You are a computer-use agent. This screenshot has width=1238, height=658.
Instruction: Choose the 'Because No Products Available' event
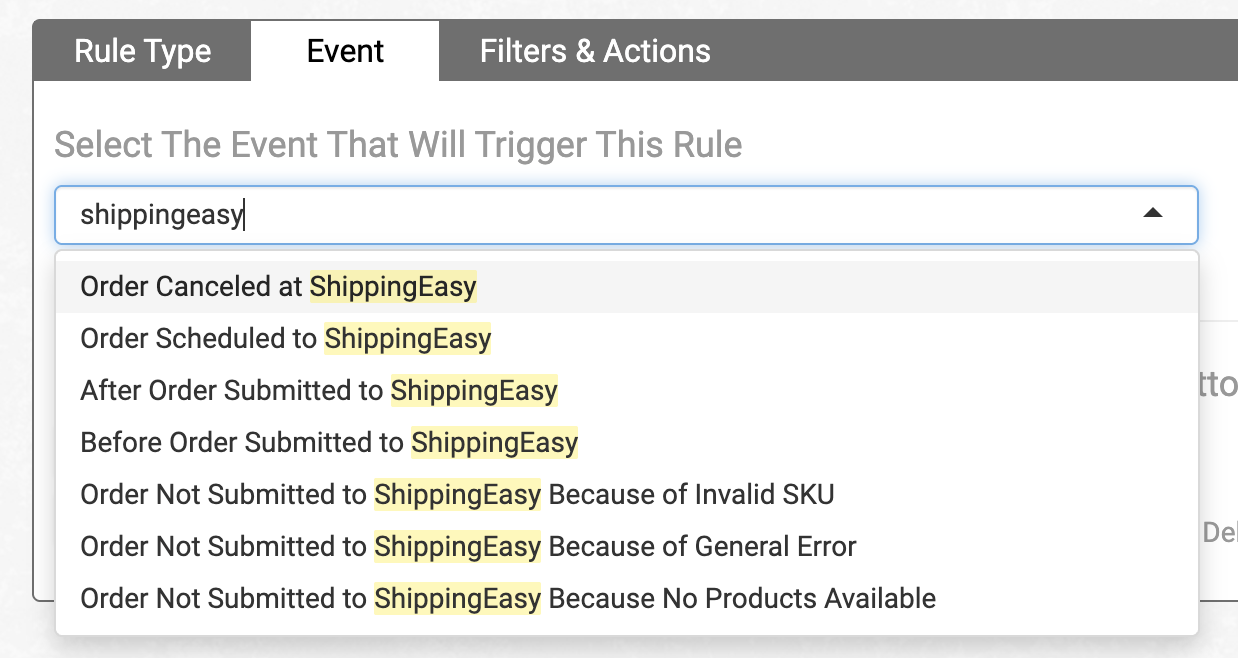743,599
